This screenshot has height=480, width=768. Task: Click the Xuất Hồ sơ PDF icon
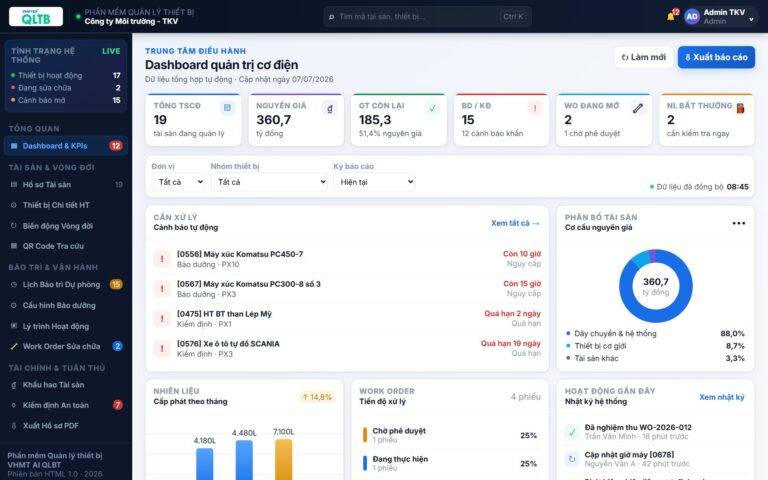(x=14, y=426)
